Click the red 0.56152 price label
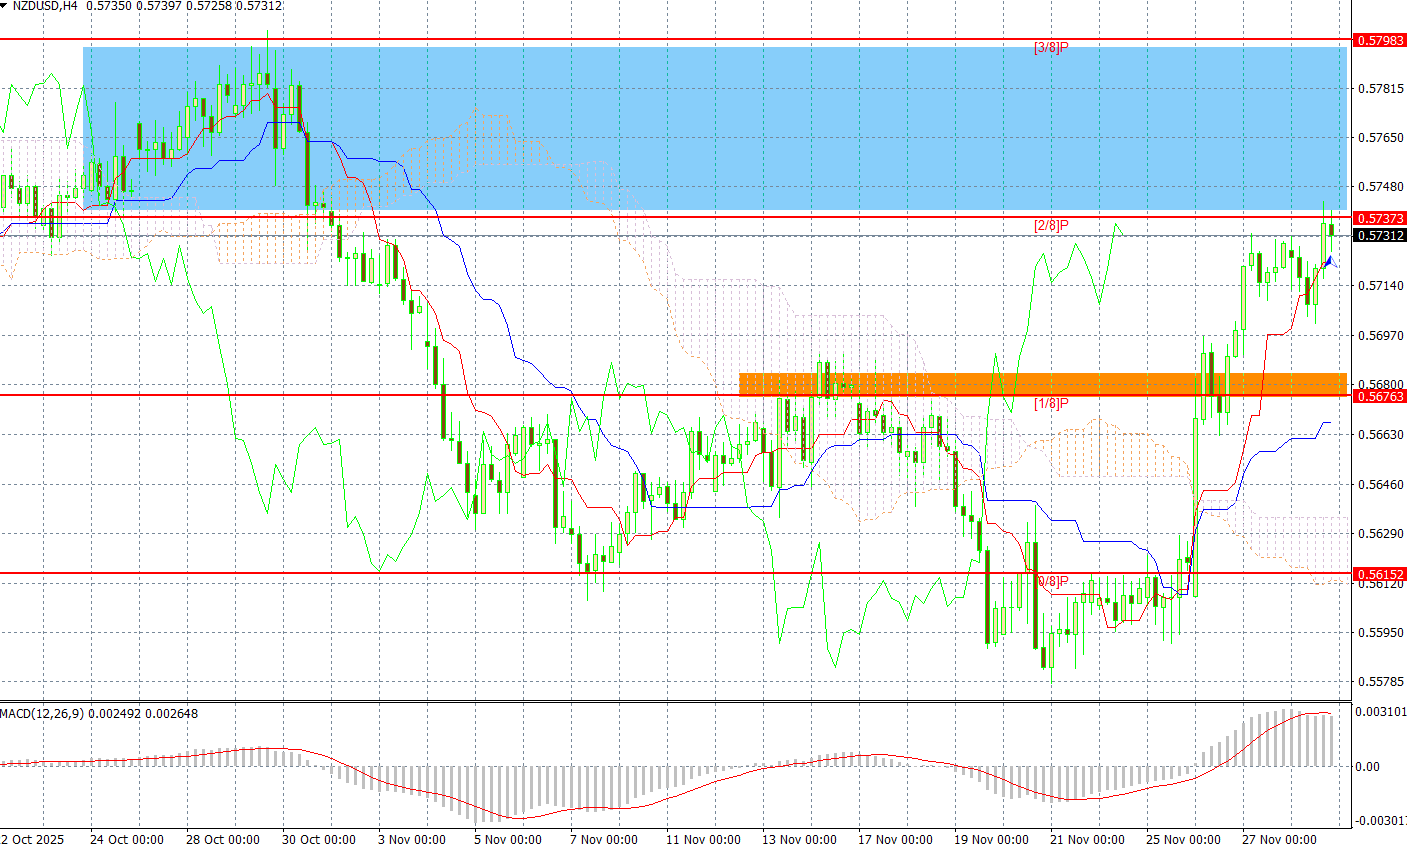Image resolution: width=1407 pixels, height=846 pixels. coord(1380,575)
